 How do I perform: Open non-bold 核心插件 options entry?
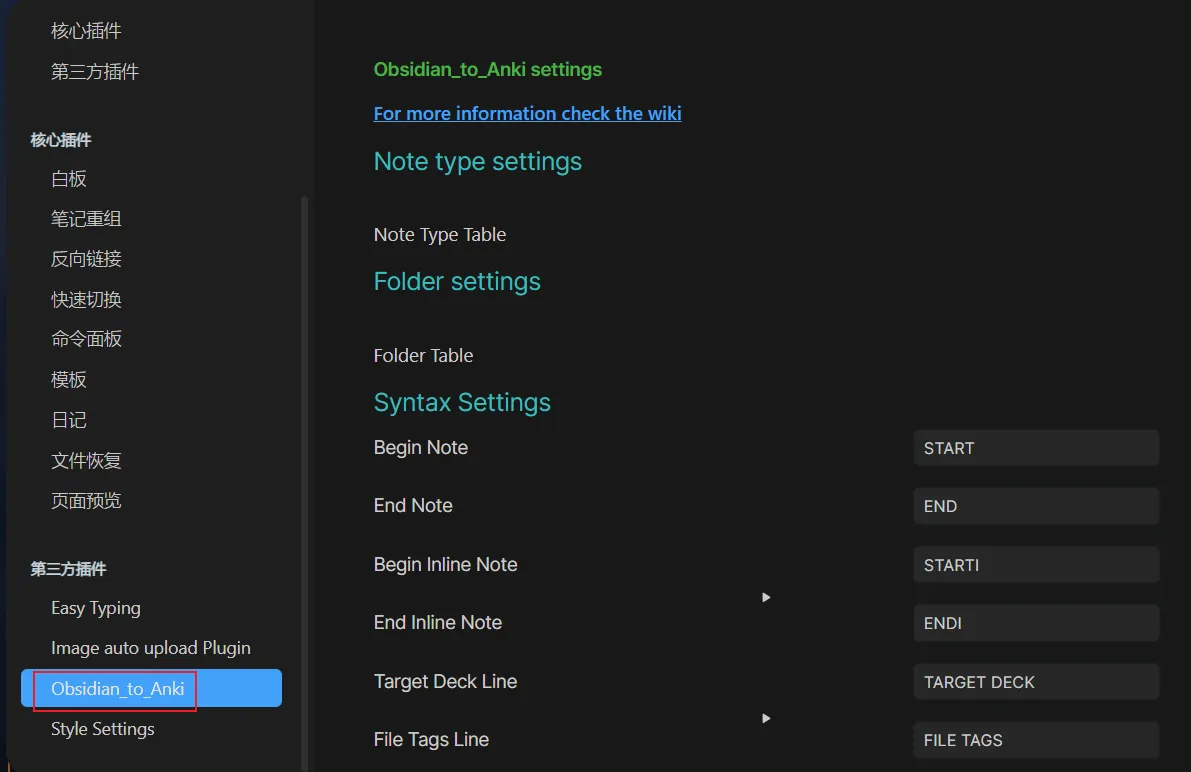coord(86,30)
